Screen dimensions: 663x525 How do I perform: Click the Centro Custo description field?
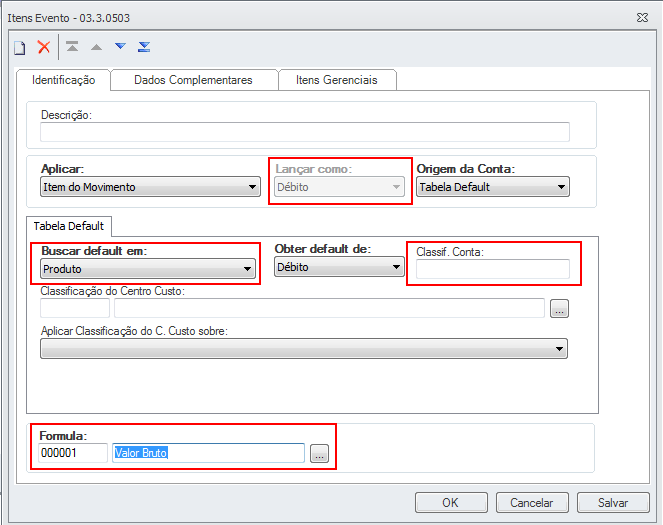pos(329,308)
